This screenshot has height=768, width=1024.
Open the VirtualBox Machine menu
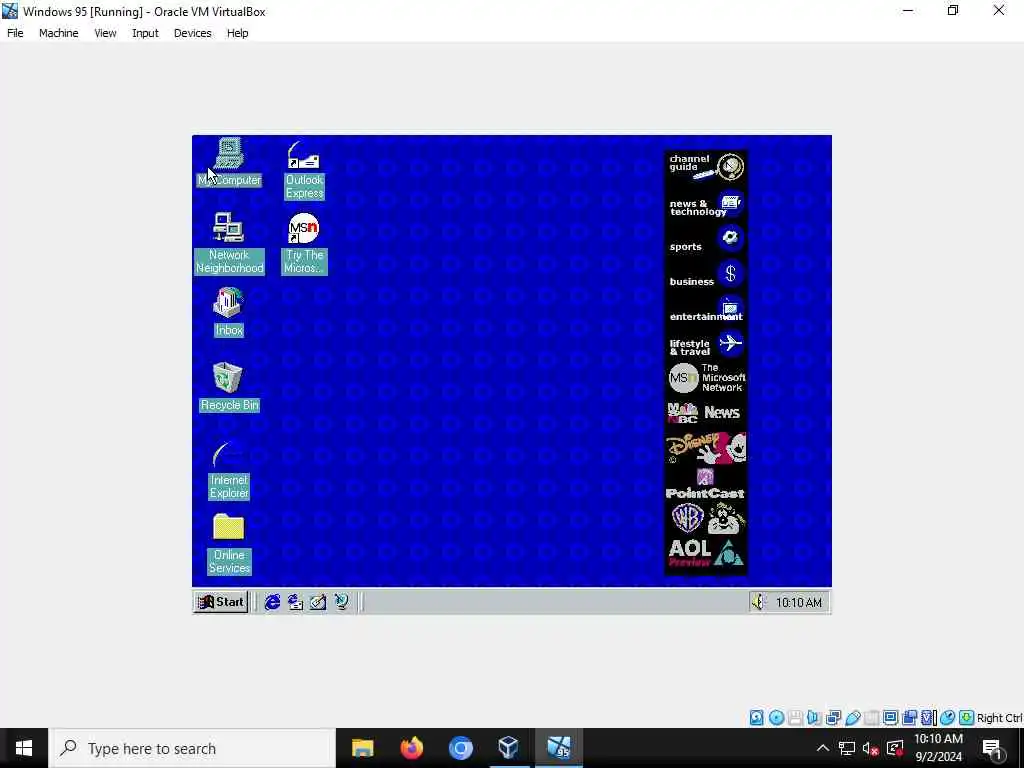pos(58,33)
